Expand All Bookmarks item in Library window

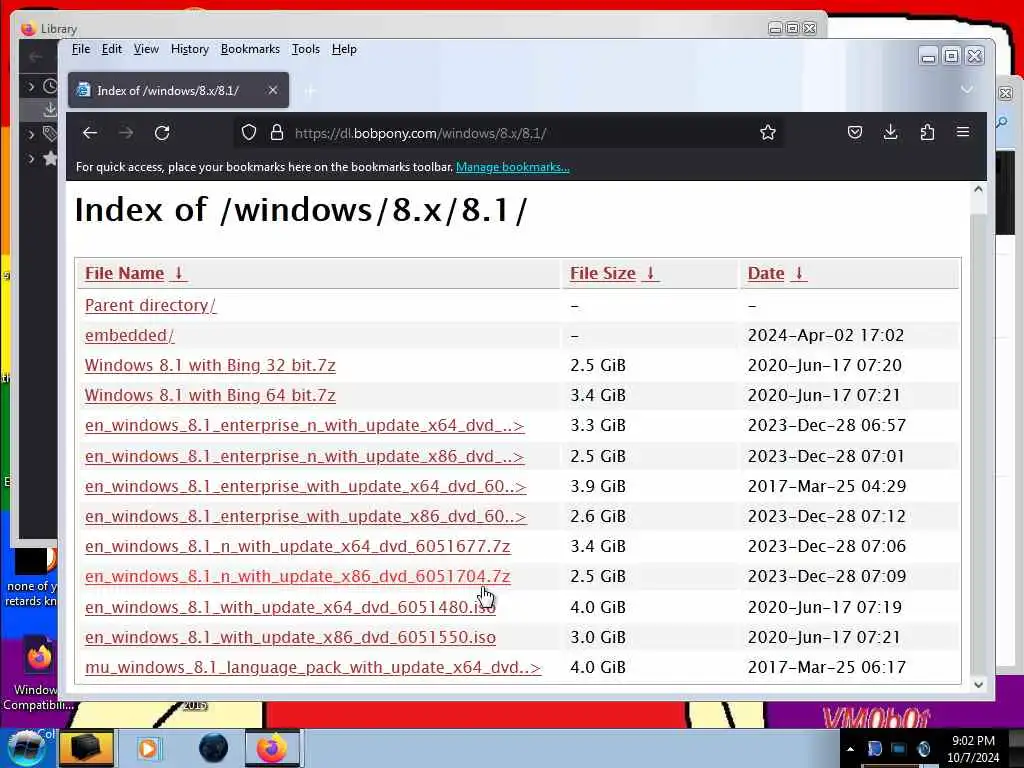tap(31, 158)
